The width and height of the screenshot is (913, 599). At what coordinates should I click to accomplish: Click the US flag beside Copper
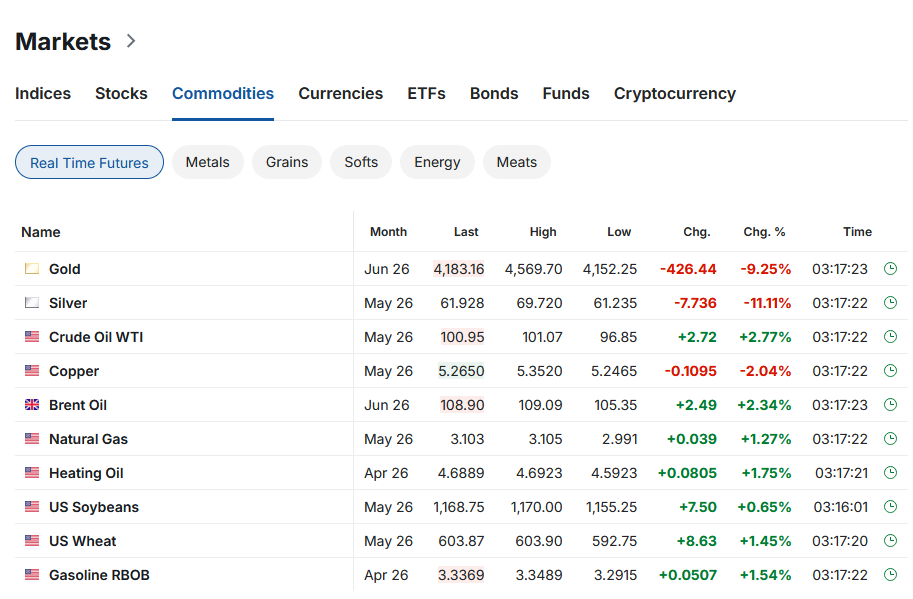(x=32, y=370)
